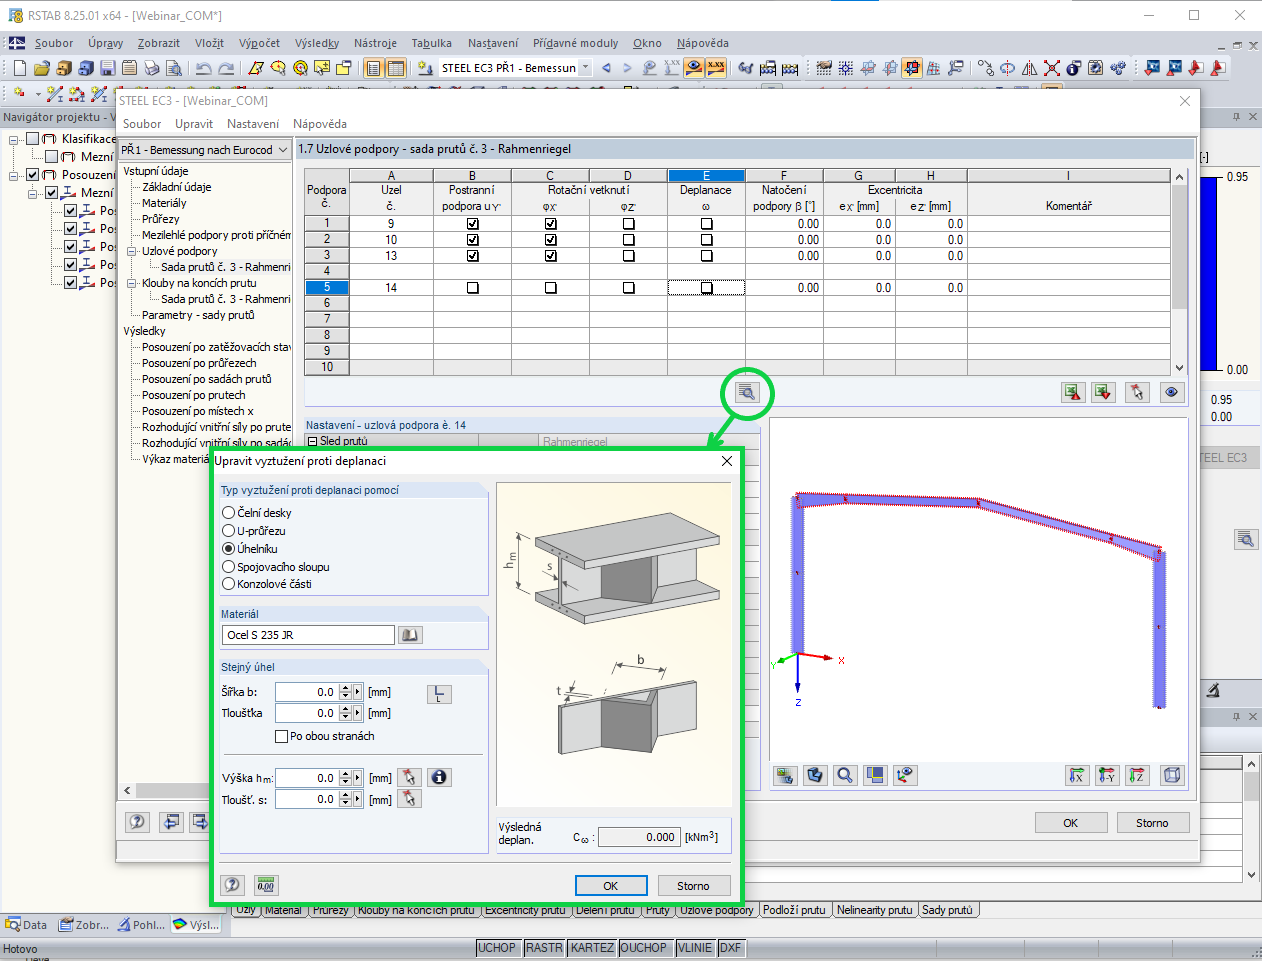Collapse Sled prutů settings group
This screenshot has height=961, width=1262.
coord(312,441)
